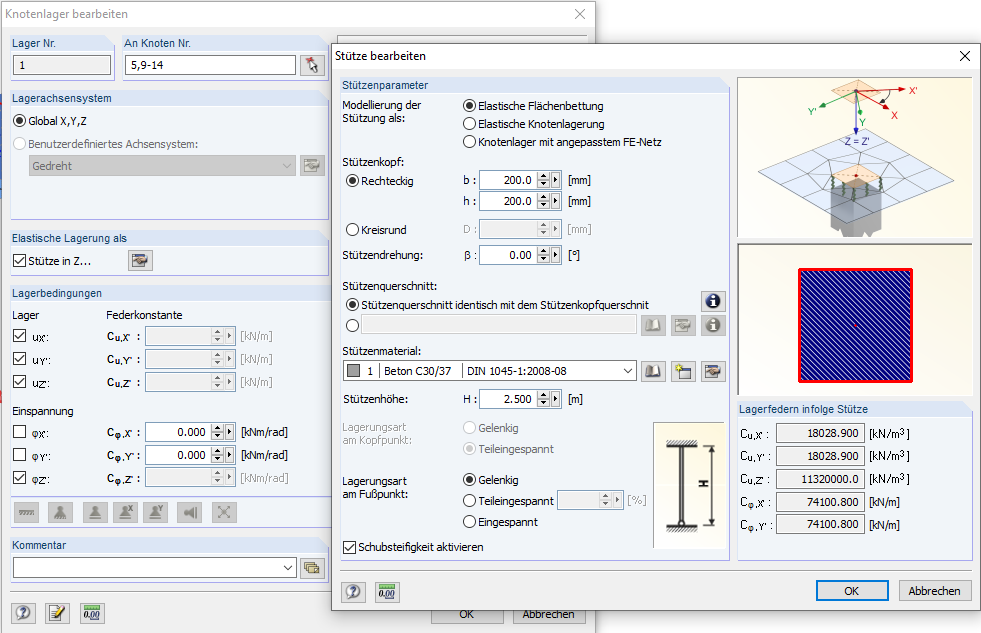
Task: Open the Stütze in Z edit dialog icon
Action: pos(139,260)
